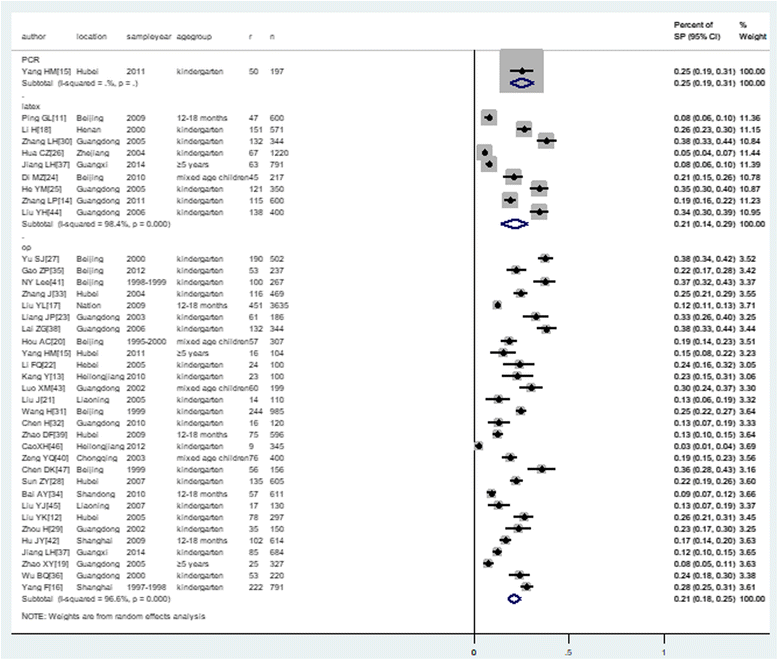Click author 'Liu YK[12]'
The height and width of the screenshot is (660, 778).
coord(42,518)
